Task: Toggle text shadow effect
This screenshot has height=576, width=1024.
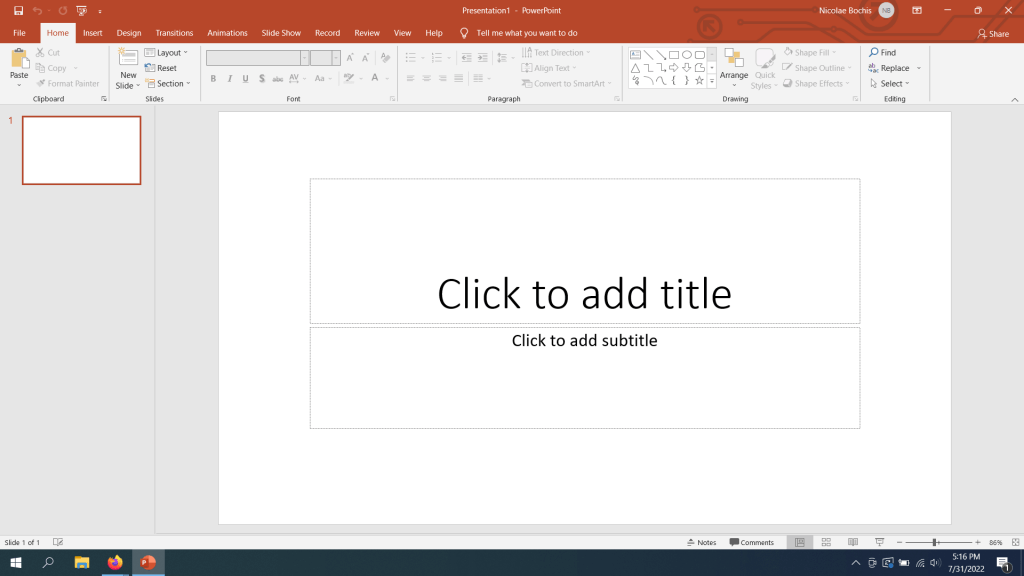Action: coord(262,78)
